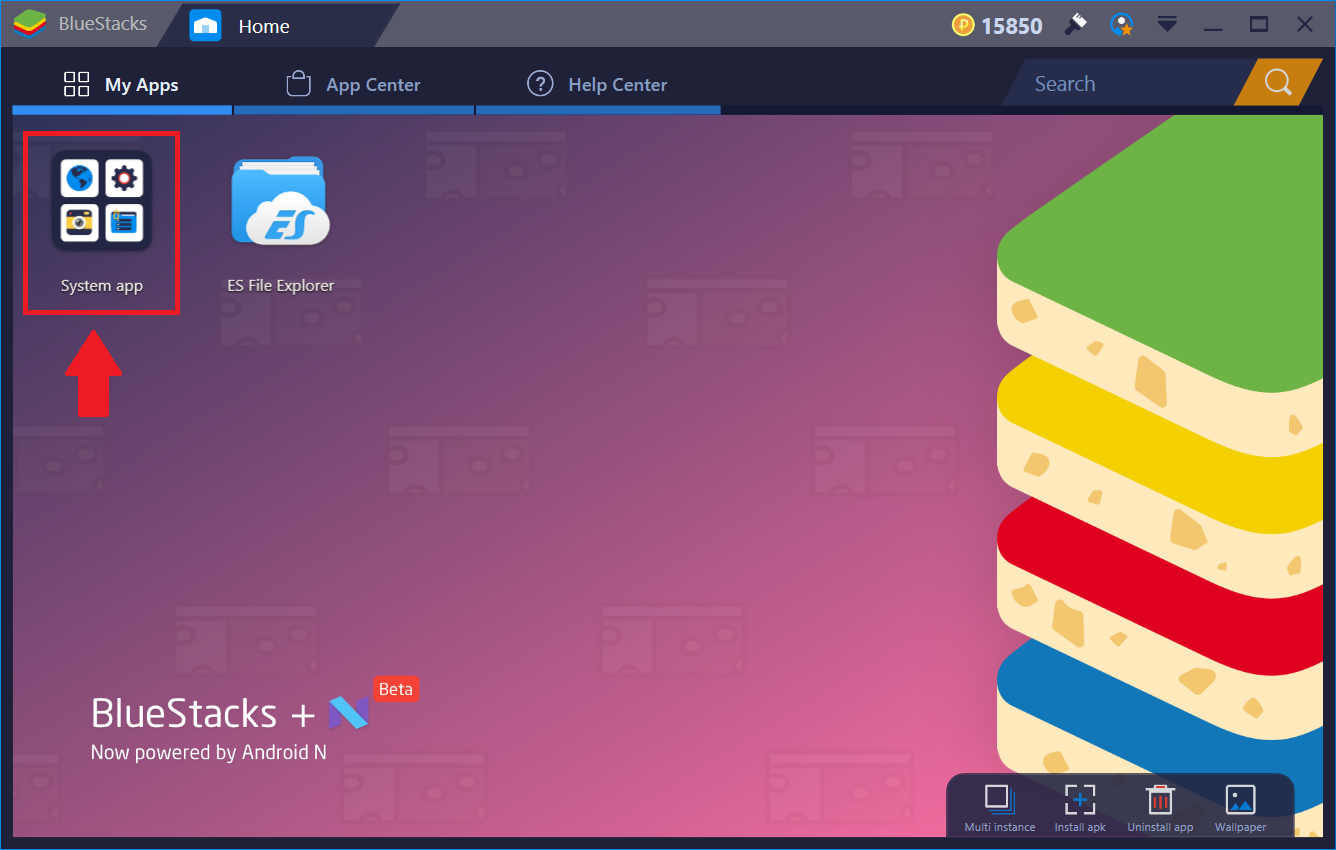Click the Beta badge

pos(396,689)
